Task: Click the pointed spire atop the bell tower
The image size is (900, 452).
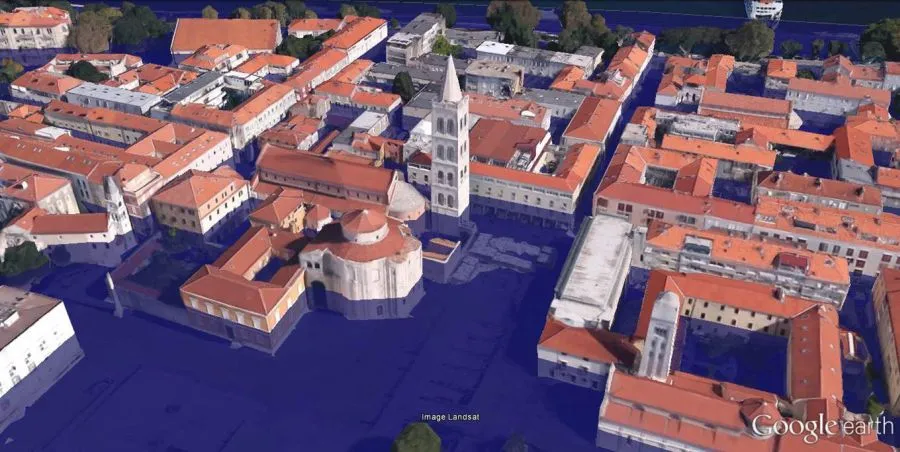Action: [451, 80]
